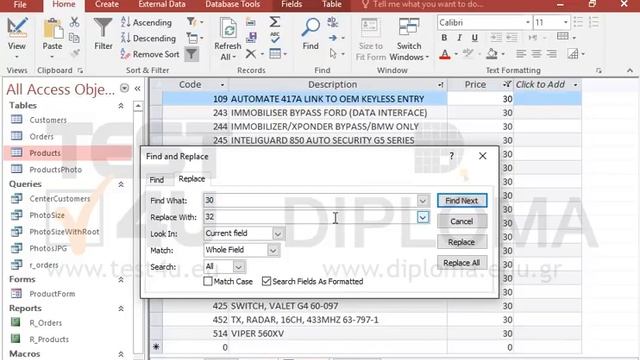Screen dimensions: 640x360
Task: Switch to the Create ribbon tab
Action: click(107, 4)
